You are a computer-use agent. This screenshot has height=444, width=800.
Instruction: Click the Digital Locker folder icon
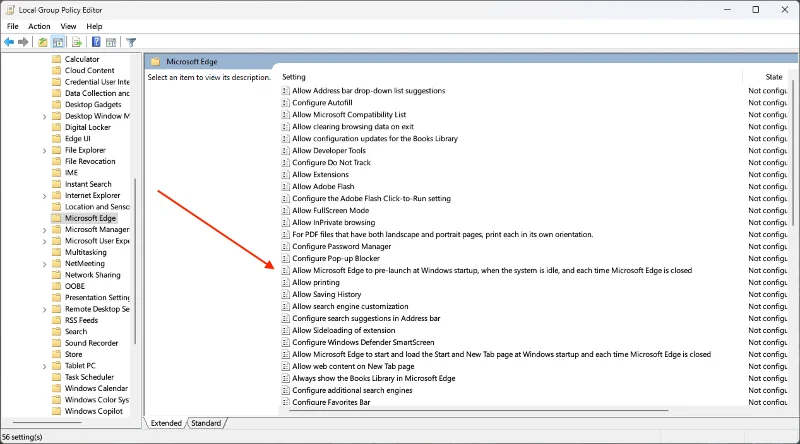57,127
